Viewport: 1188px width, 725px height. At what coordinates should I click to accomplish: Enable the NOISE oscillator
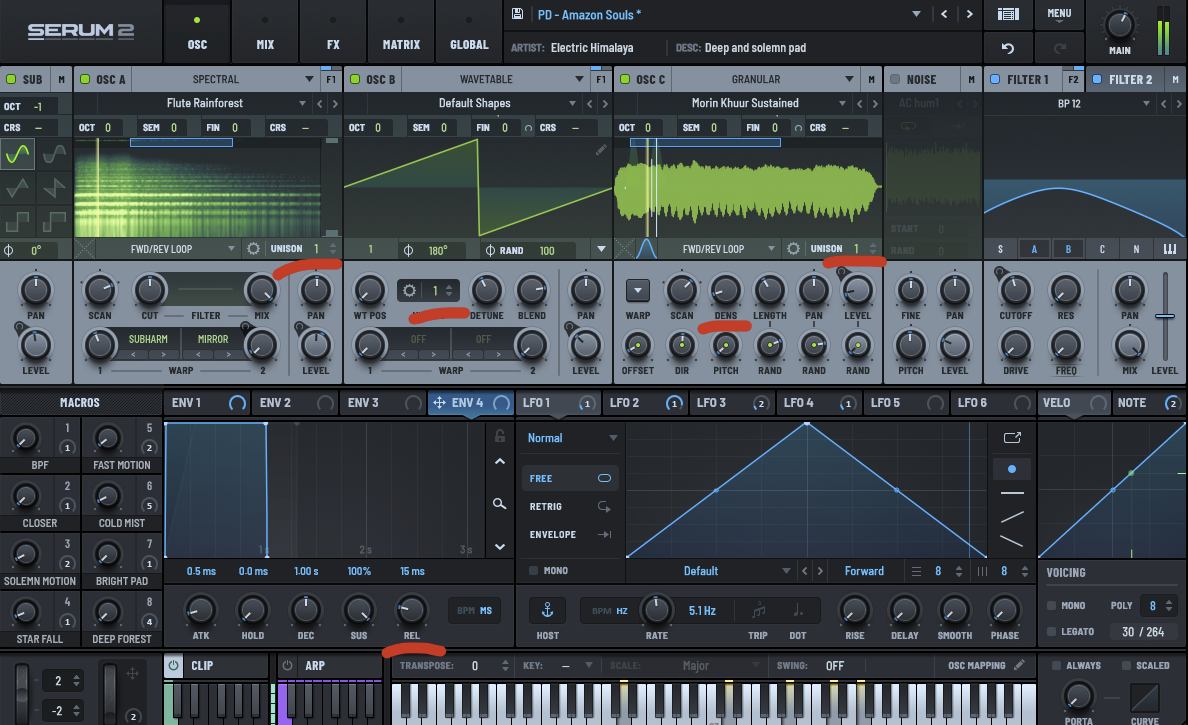click(895, 79)
